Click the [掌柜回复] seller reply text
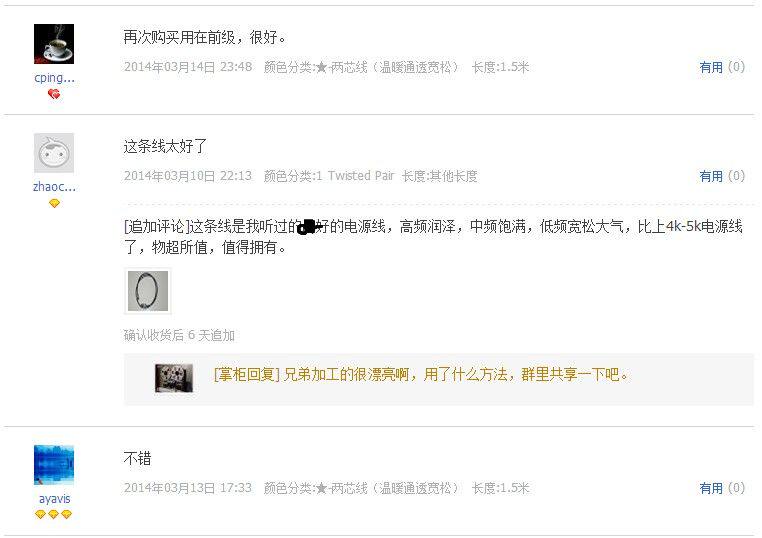This screenshot has height=538, width=762. point(421,374)
